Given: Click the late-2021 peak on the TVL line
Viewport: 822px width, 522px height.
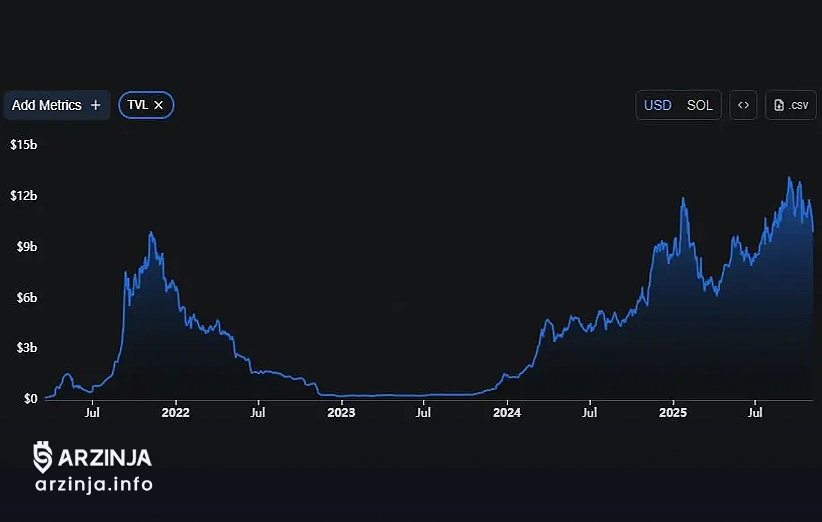Looking at the screenshot, I should (x=151, y=233).
